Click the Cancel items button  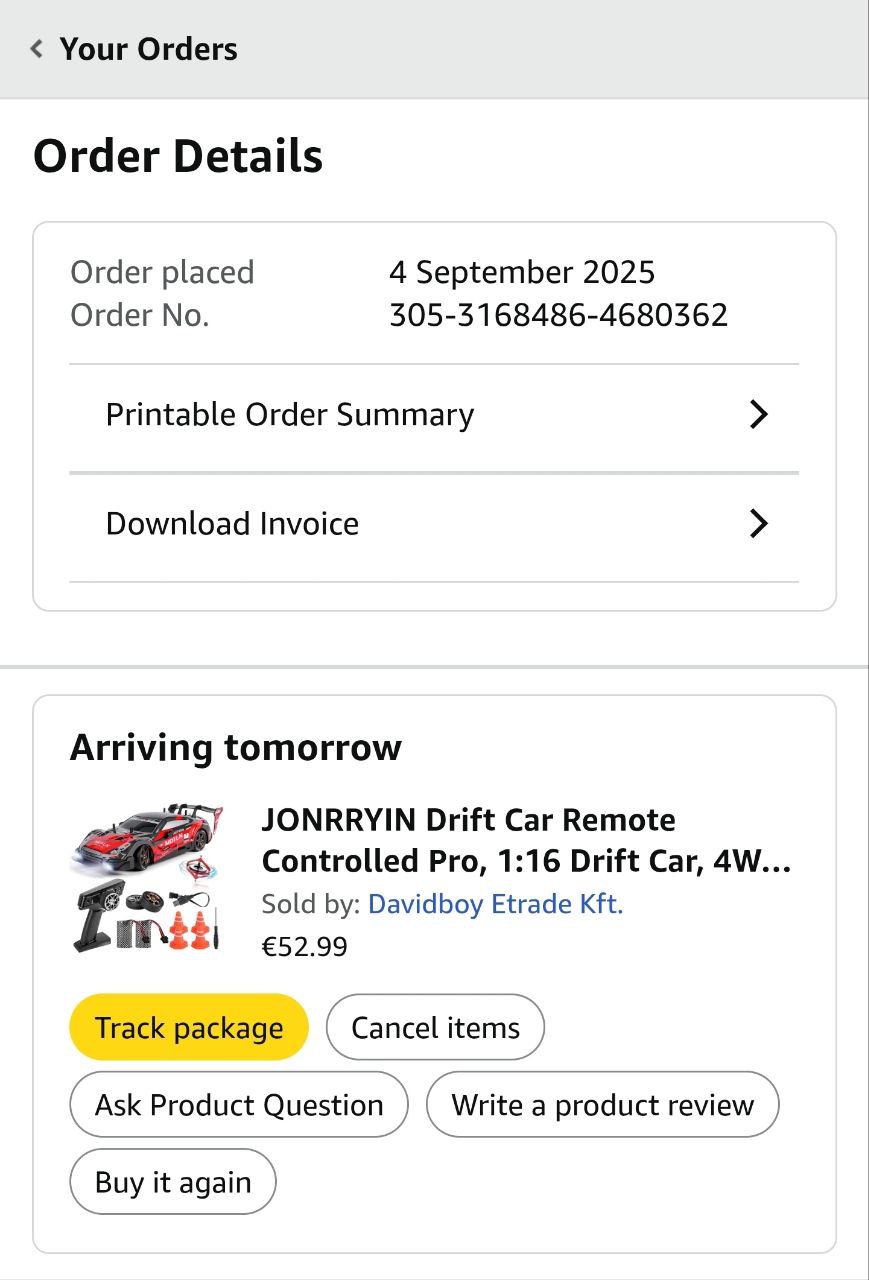coord(435,1027)
